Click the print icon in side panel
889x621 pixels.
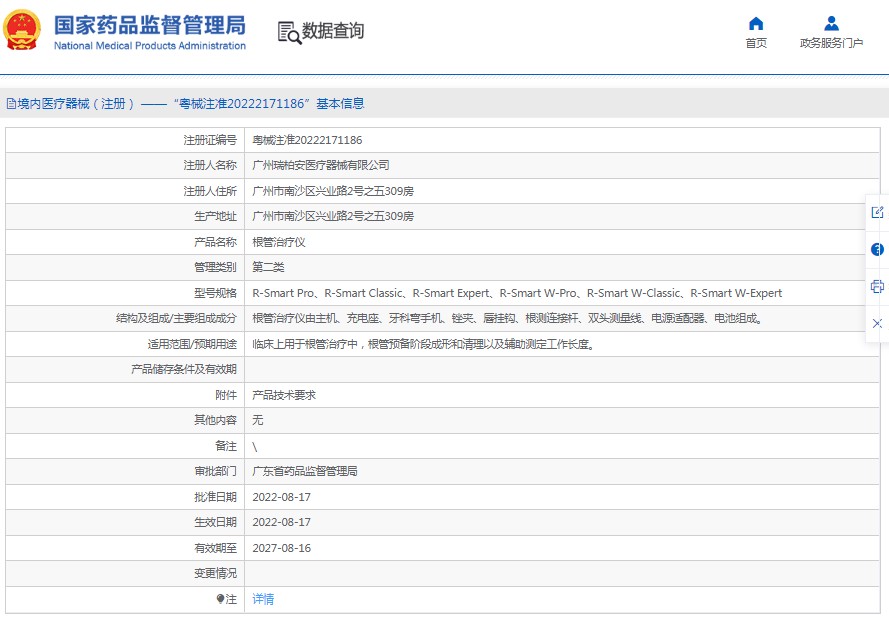click(x=877, y=286)
